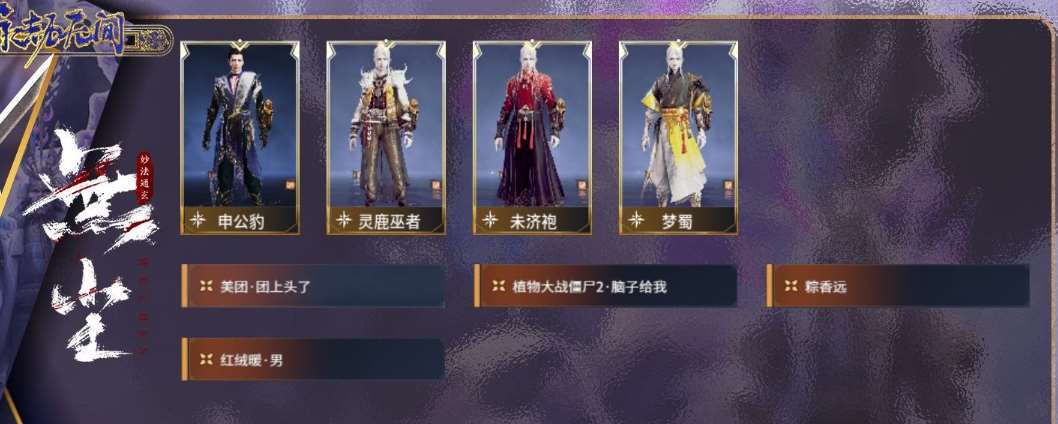Click the cross icon next to 红绒暖·男
This screenshot has height=424, width=1058.
(206, 360)
